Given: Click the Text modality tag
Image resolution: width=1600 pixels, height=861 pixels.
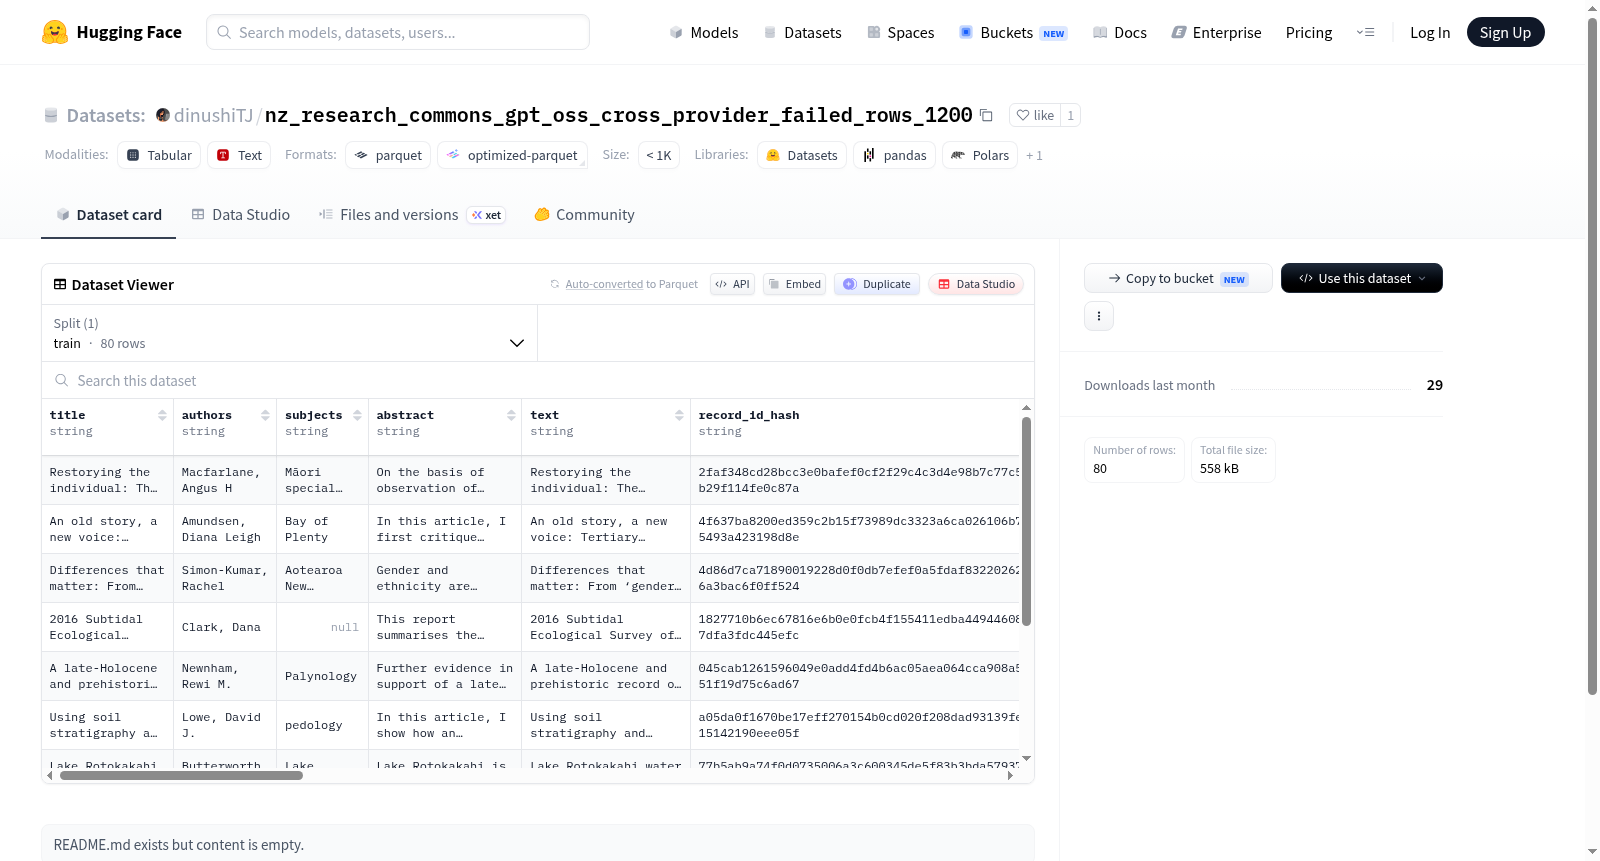Looking at the screenshot, I should click(239, 155).
